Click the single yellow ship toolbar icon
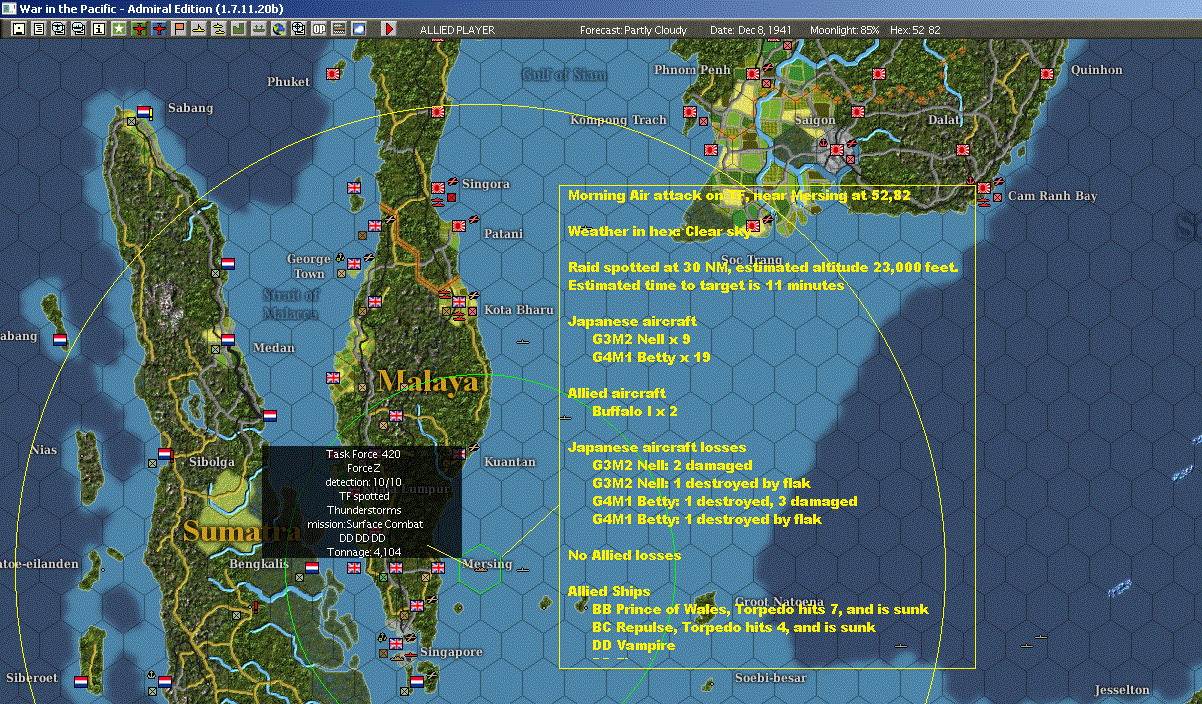 click(200, 30)
